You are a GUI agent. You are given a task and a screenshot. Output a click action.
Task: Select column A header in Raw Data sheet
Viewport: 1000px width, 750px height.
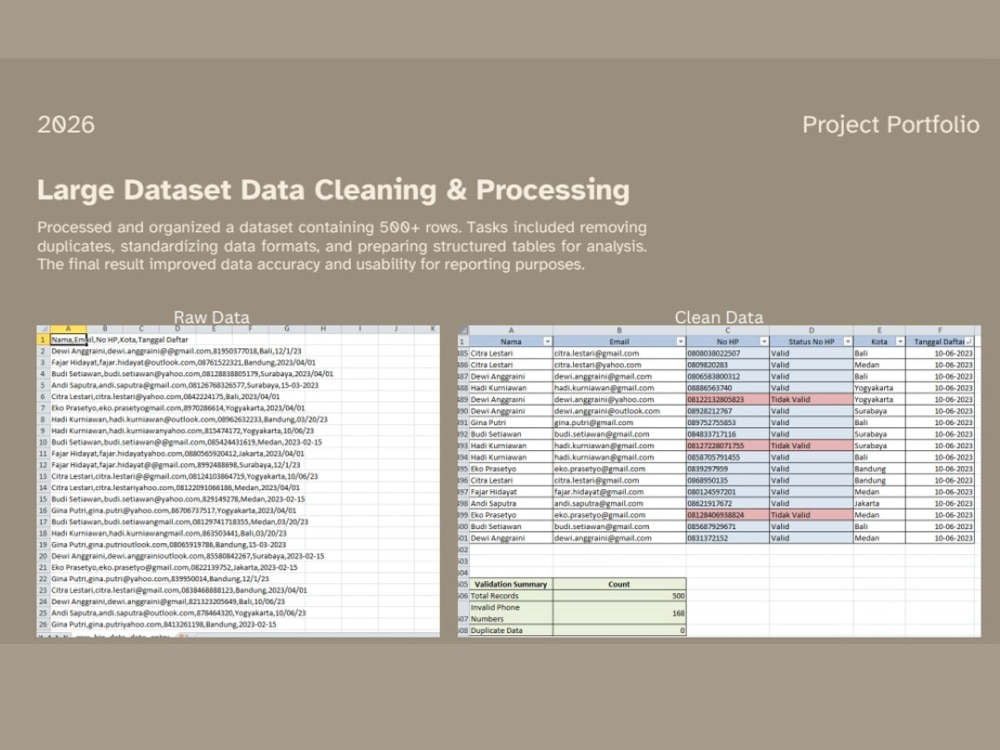click(x=68, y=329)
